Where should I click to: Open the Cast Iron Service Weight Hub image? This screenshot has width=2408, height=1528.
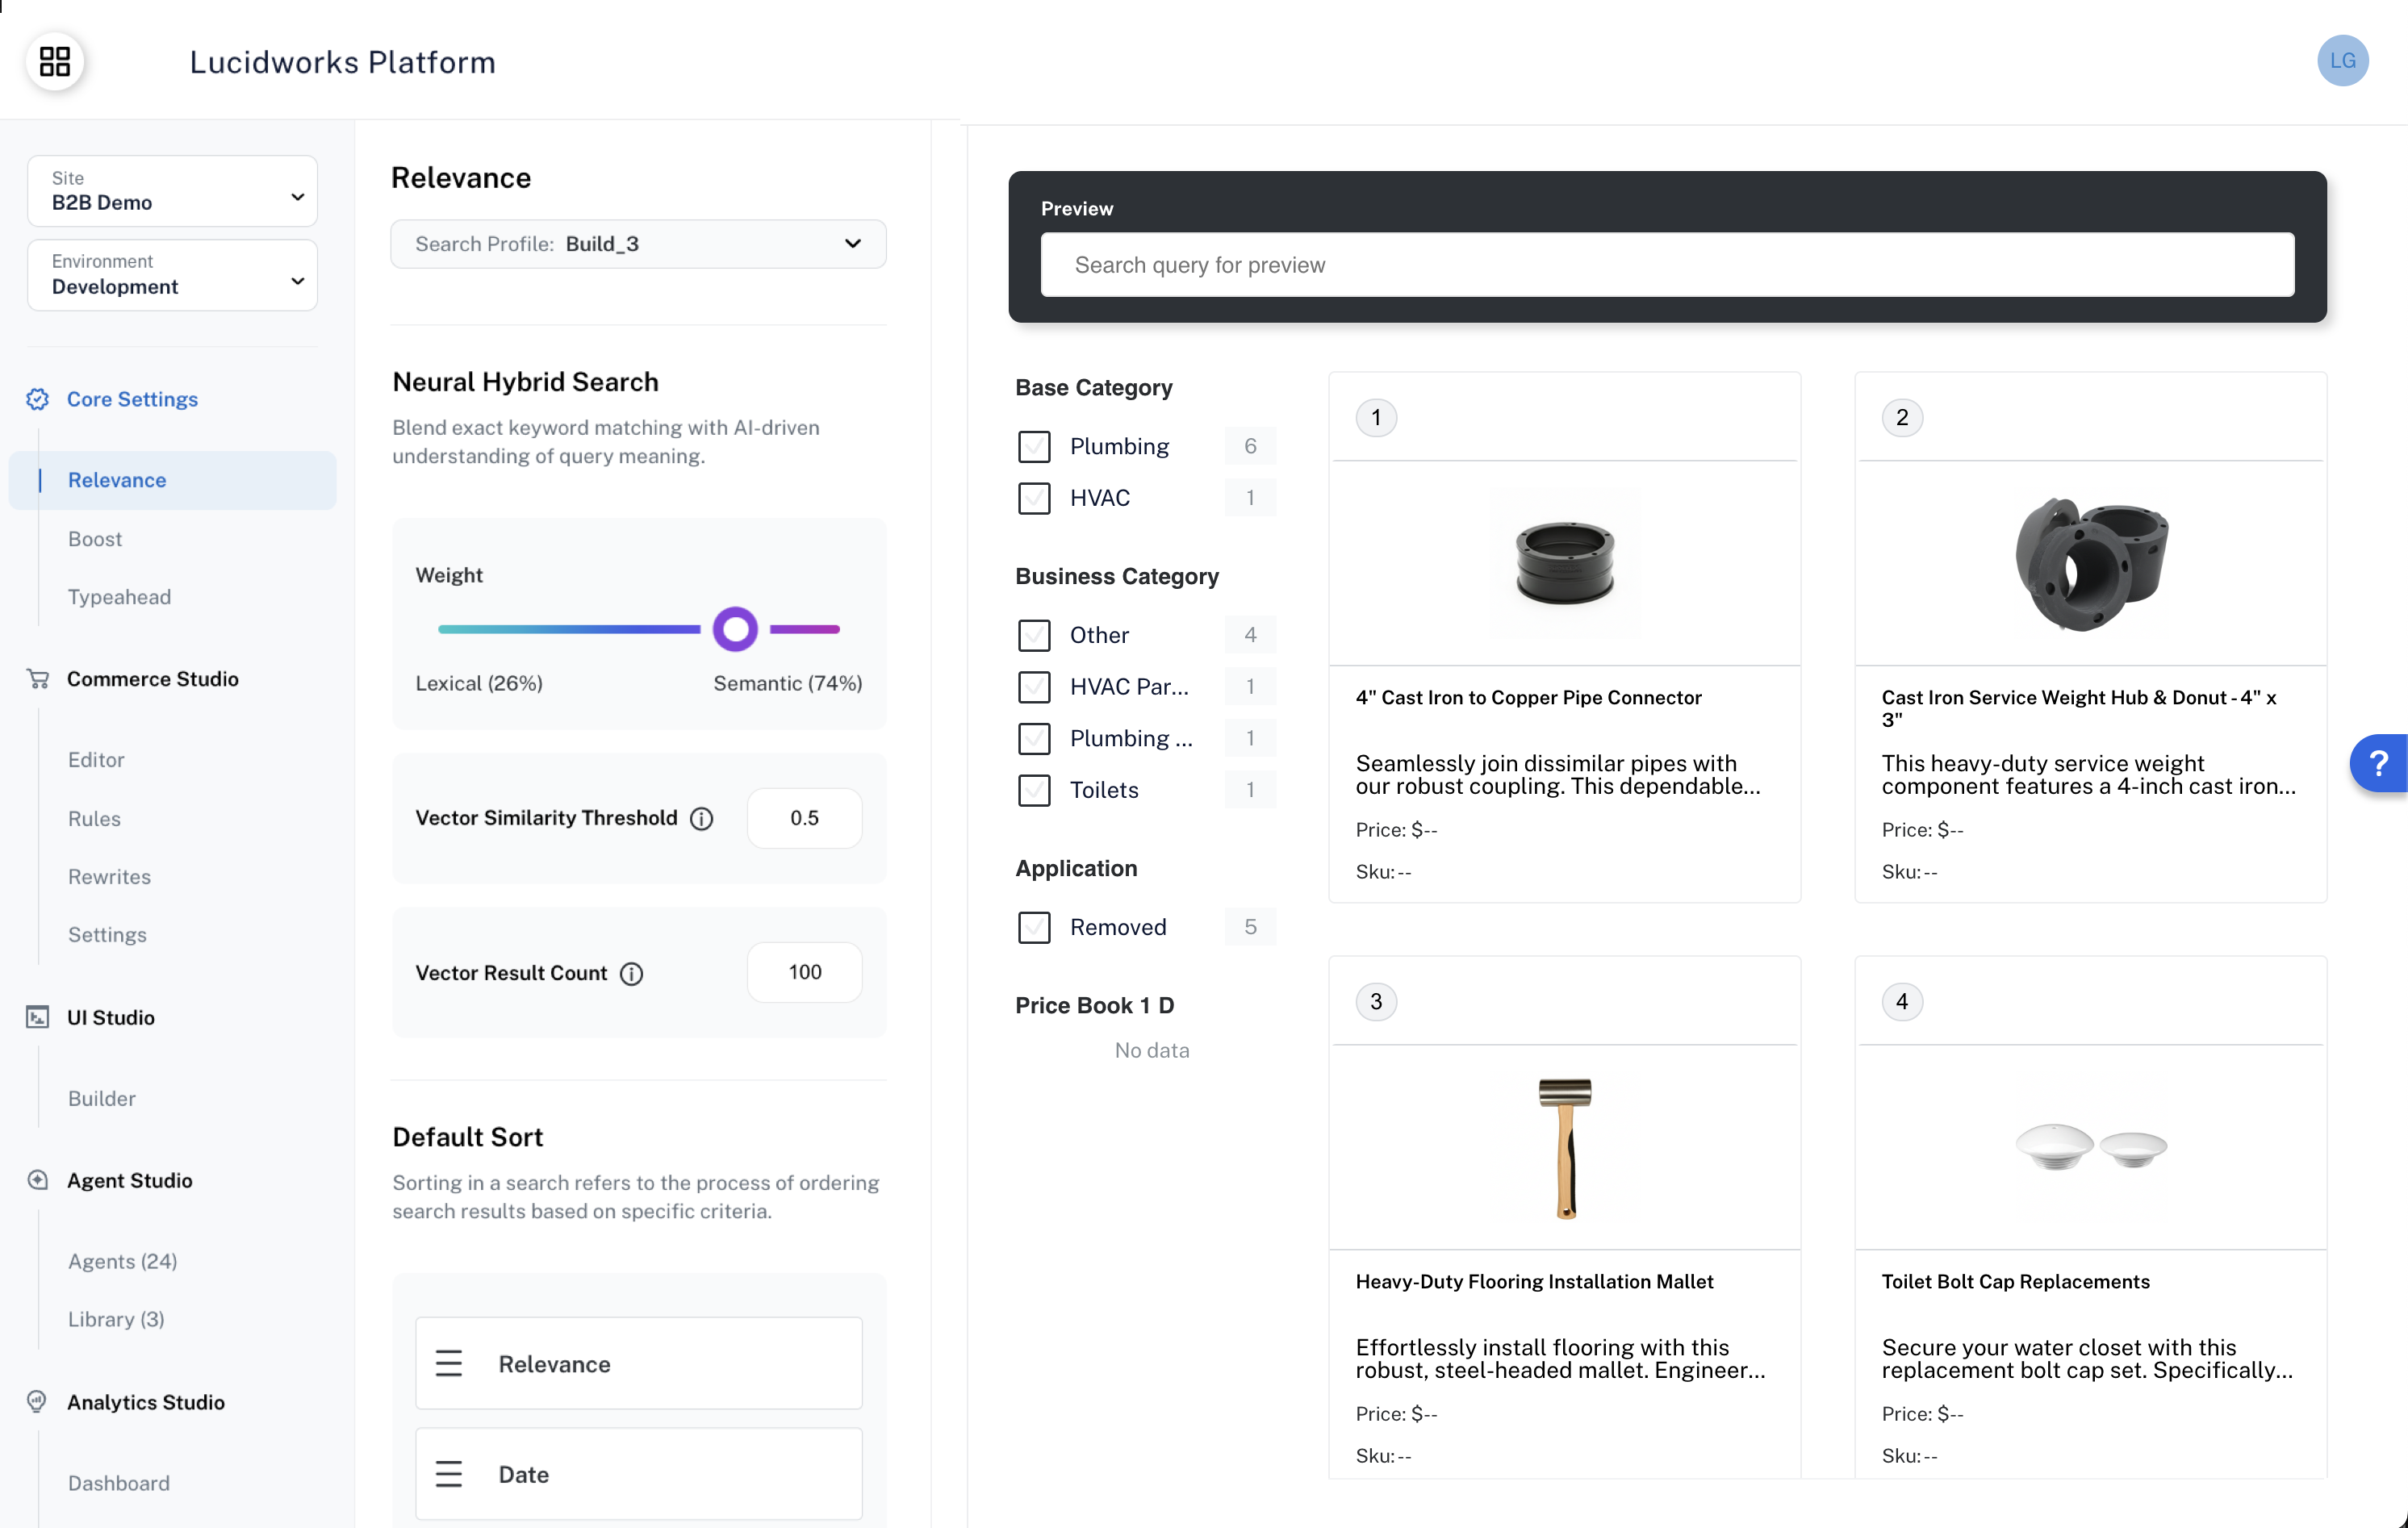[2090, 562]
